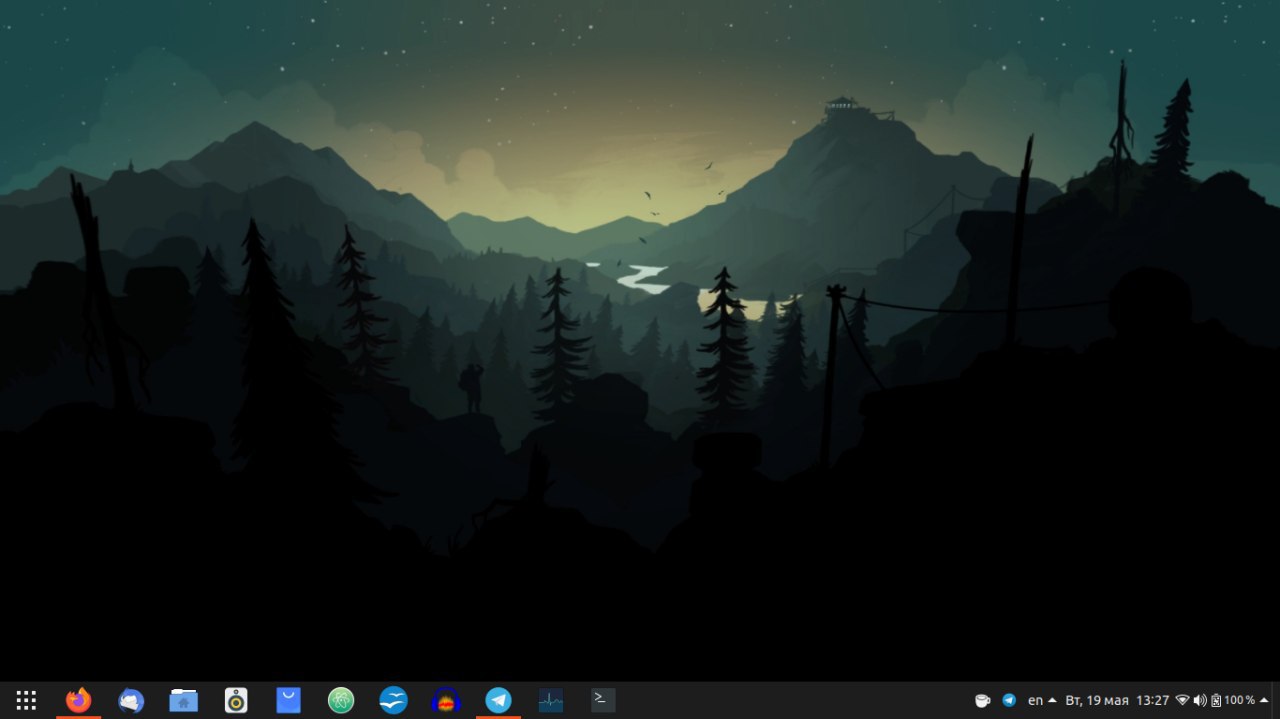
Task: Open the system monitor icon
Action: (551, 701)
